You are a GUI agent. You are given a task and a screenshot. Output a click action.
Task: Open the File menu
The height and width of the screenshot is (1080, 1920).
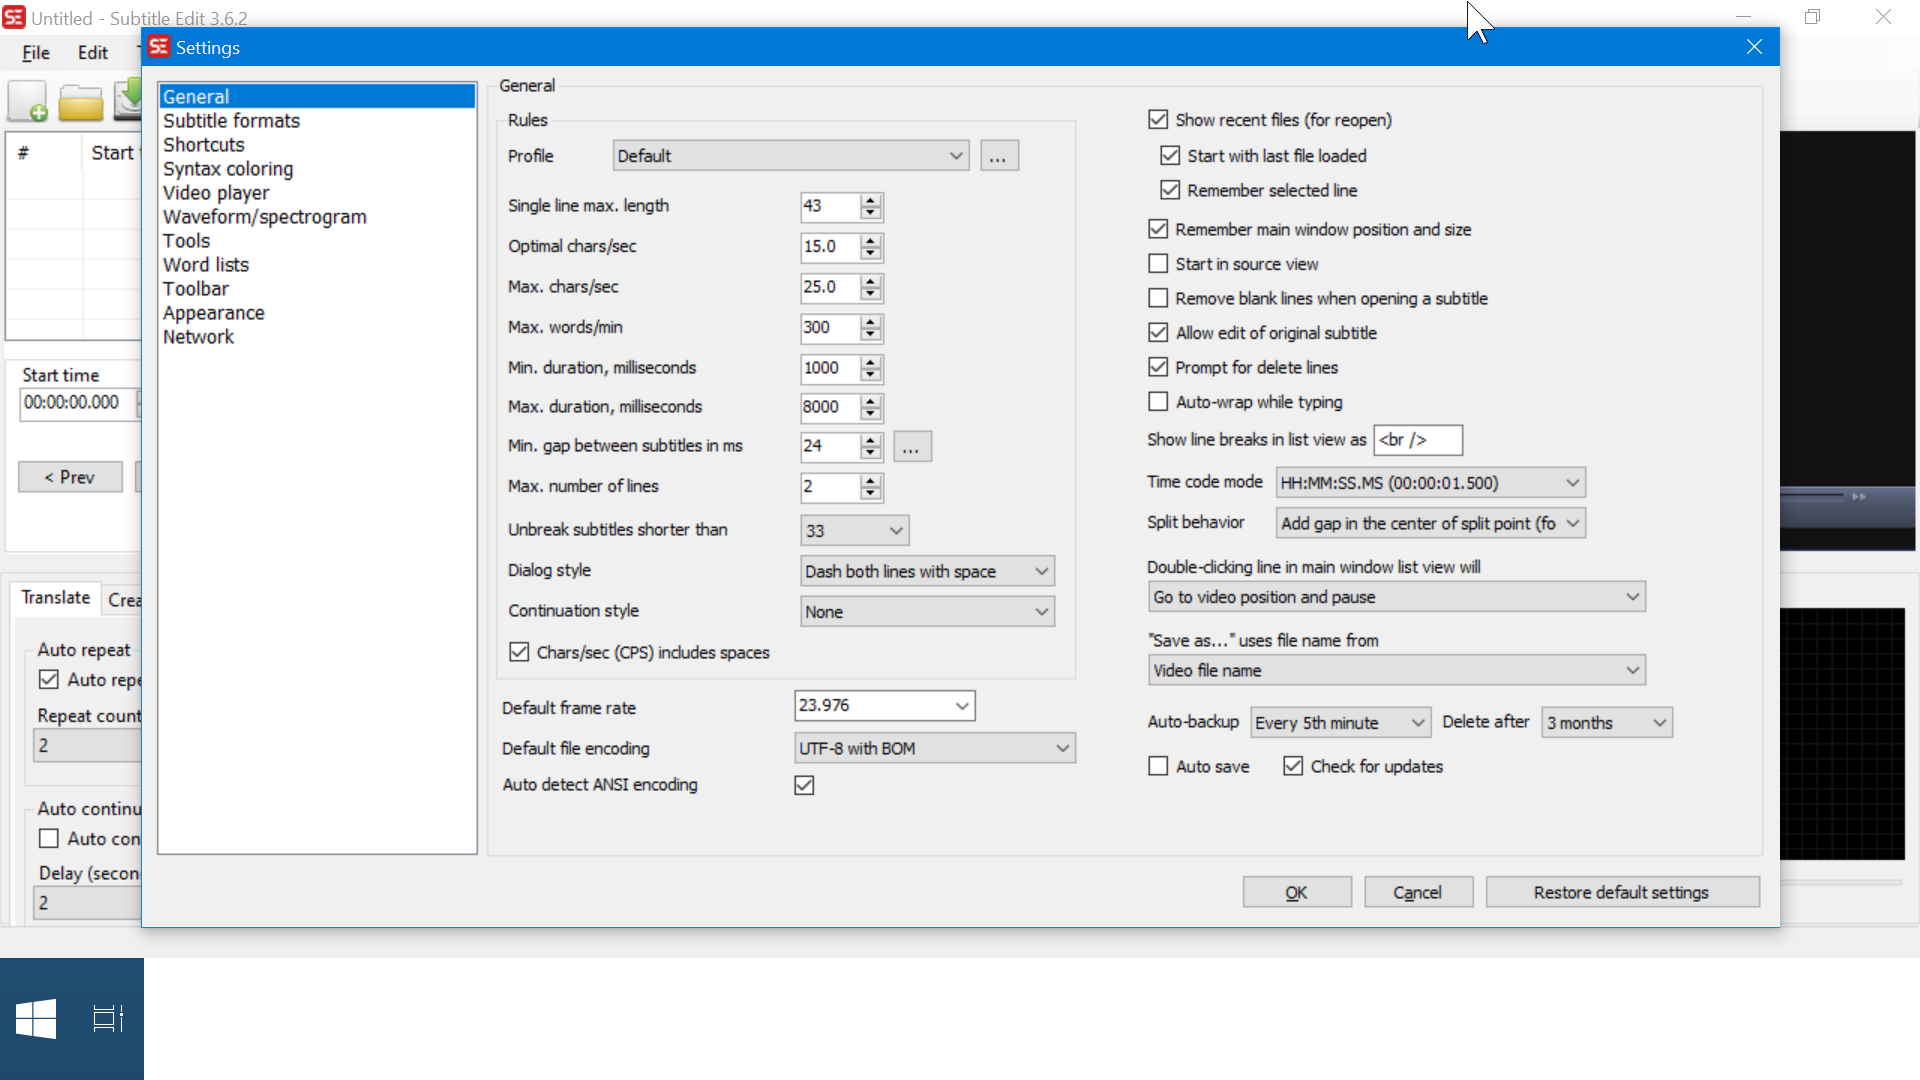coord(35,53)
